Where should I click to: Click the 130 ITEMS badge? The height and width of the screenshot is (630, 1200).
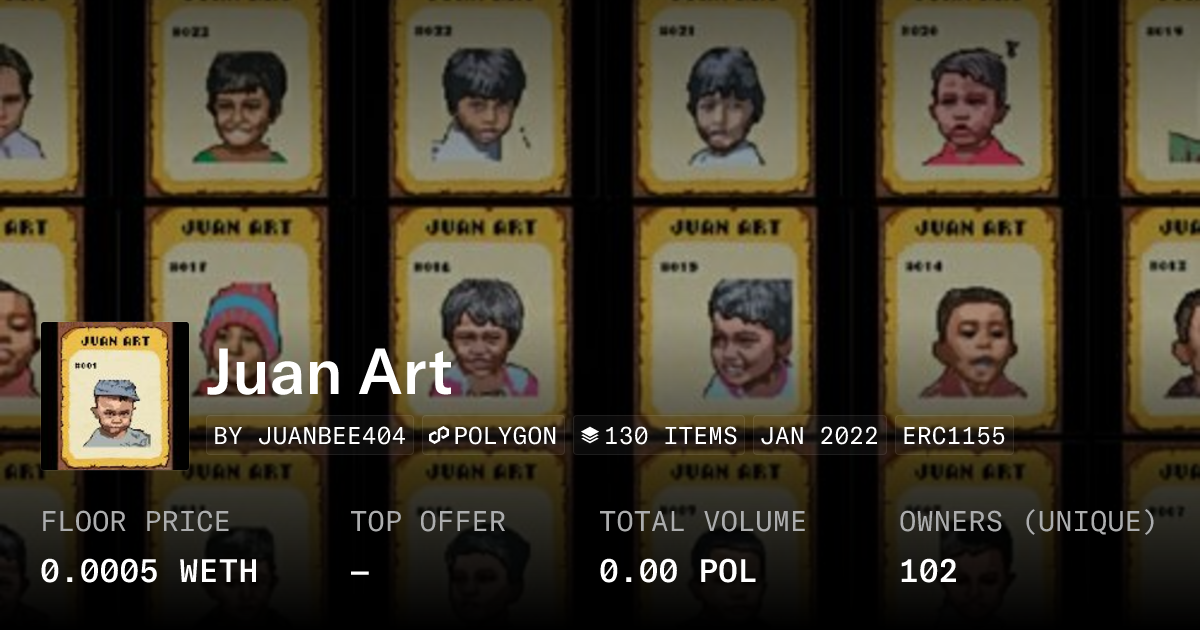[x=659, y=436]
